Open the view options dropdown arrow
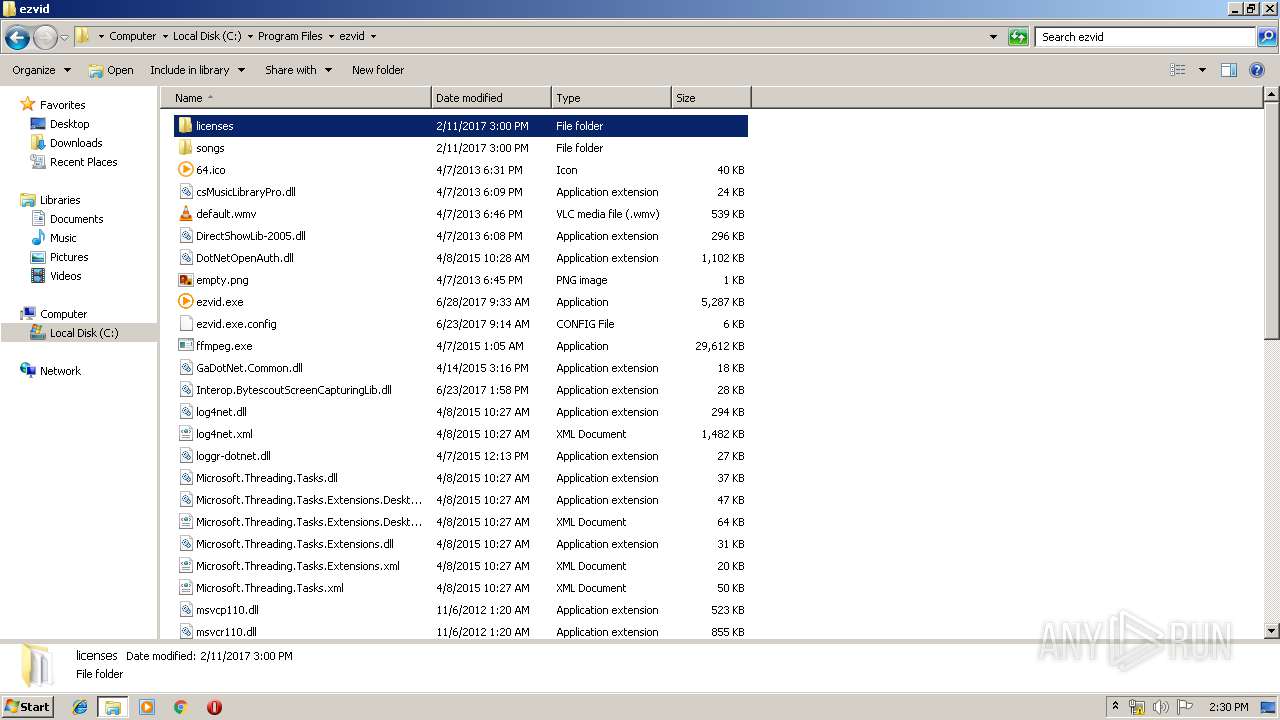The height and width of the screenshot is (720, 1280). [1202, 70]
